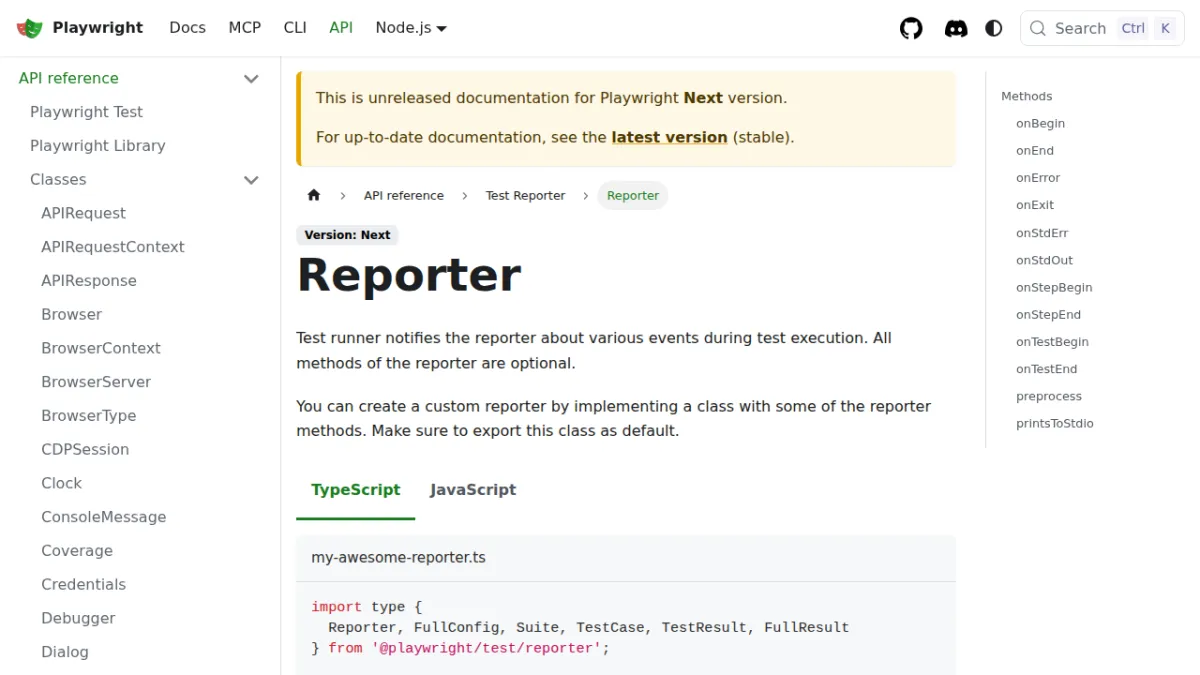The height and width of the screenshot is (675, 1200).
Task: Open the CDPSession class page
Action: pos(85,450)
